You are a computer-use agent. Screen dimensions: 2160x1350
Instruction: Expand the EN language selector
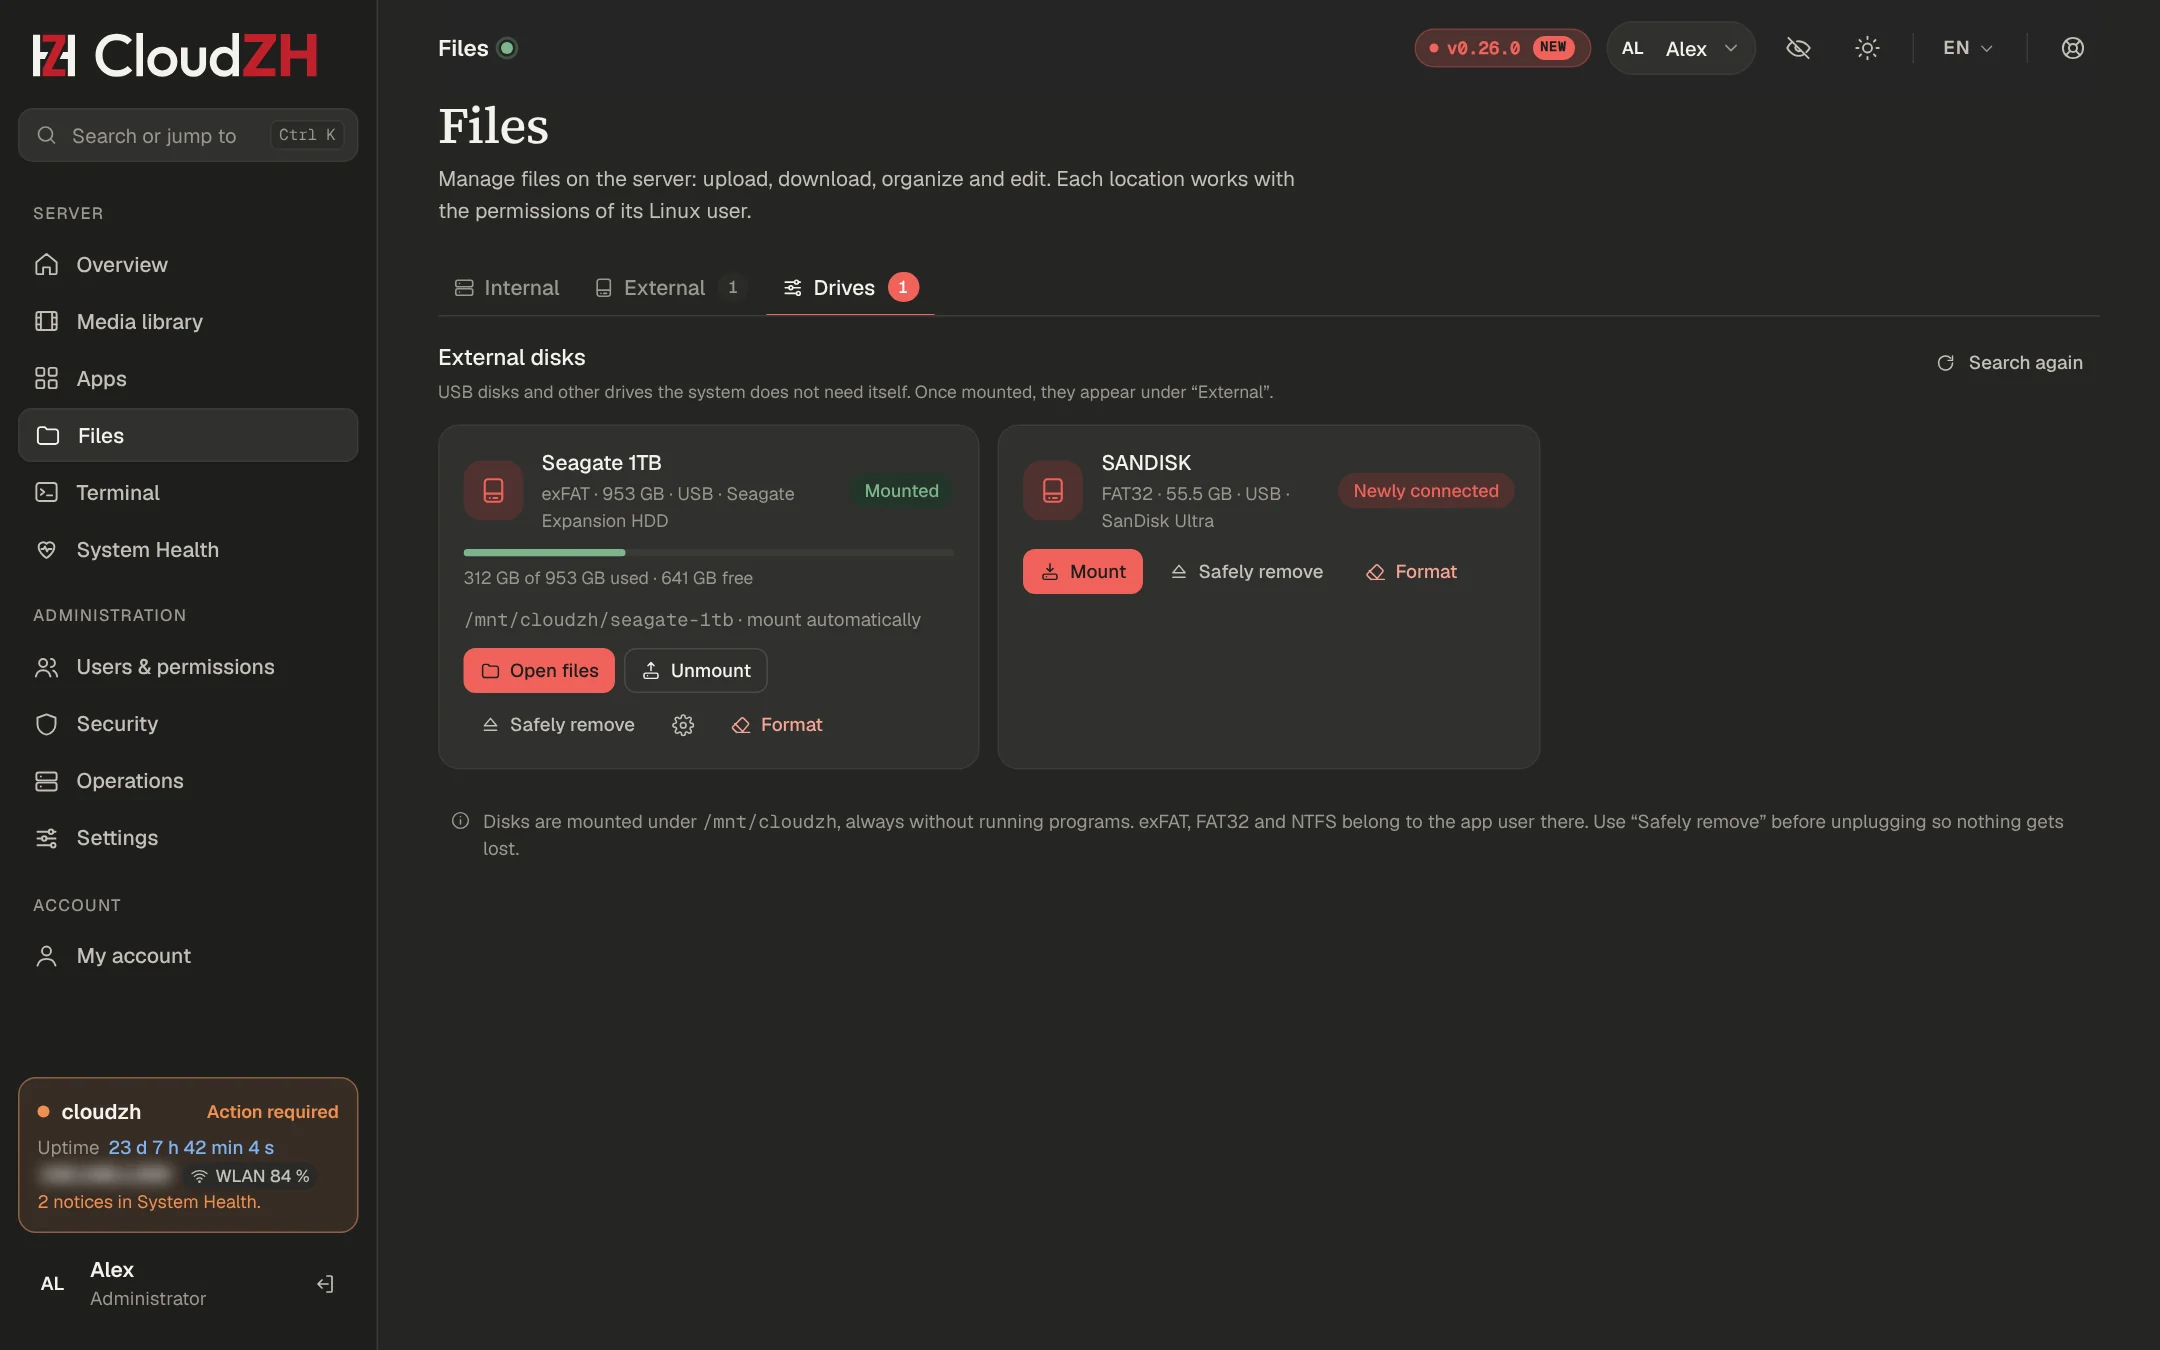coord(1968,48)
